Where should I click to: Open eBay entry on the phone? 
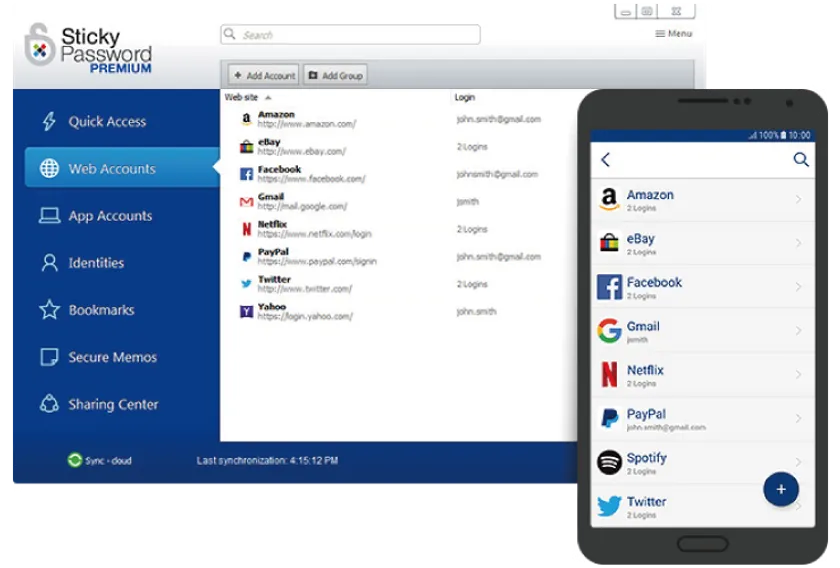pyautogui.click(x=703, y=243)
